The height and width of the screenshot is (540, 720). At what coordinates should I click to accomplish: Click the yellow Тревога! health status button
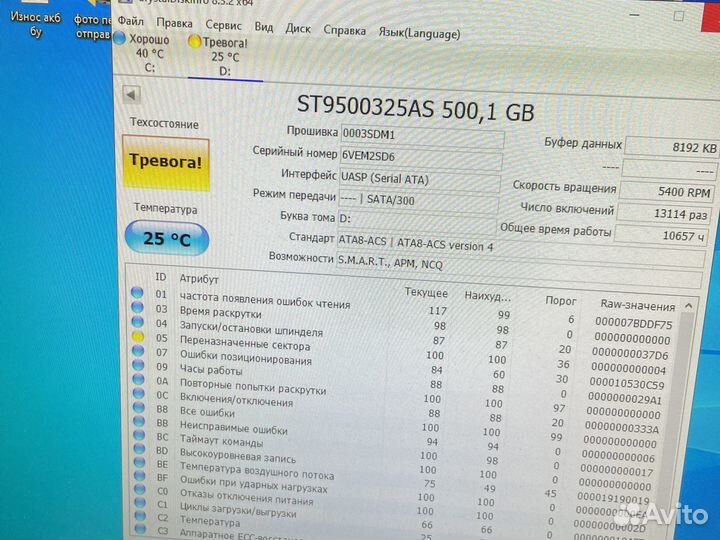point(166,162)
